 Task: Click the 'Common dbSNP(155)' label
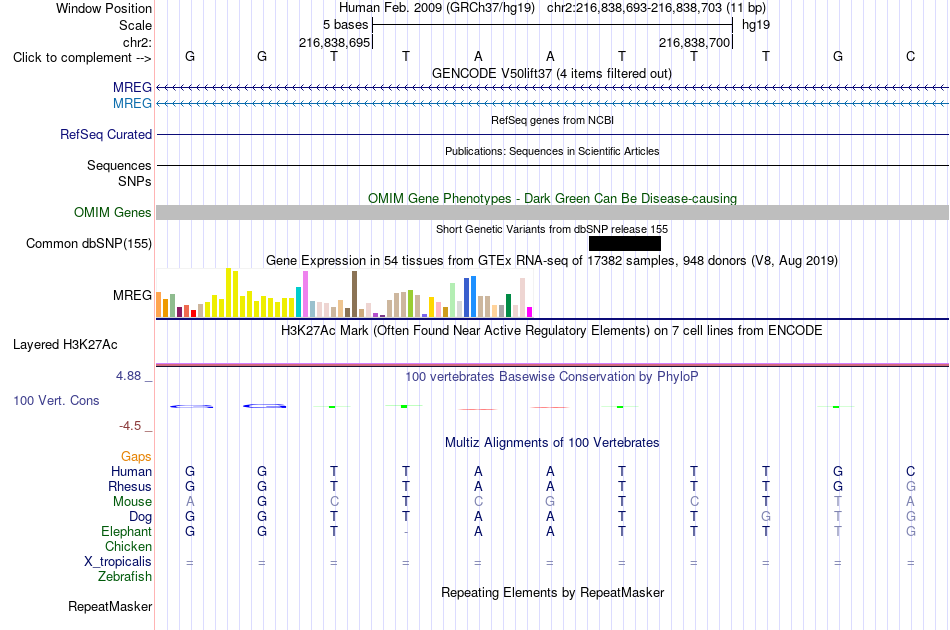pyautogui.click(x=89, y=244)
